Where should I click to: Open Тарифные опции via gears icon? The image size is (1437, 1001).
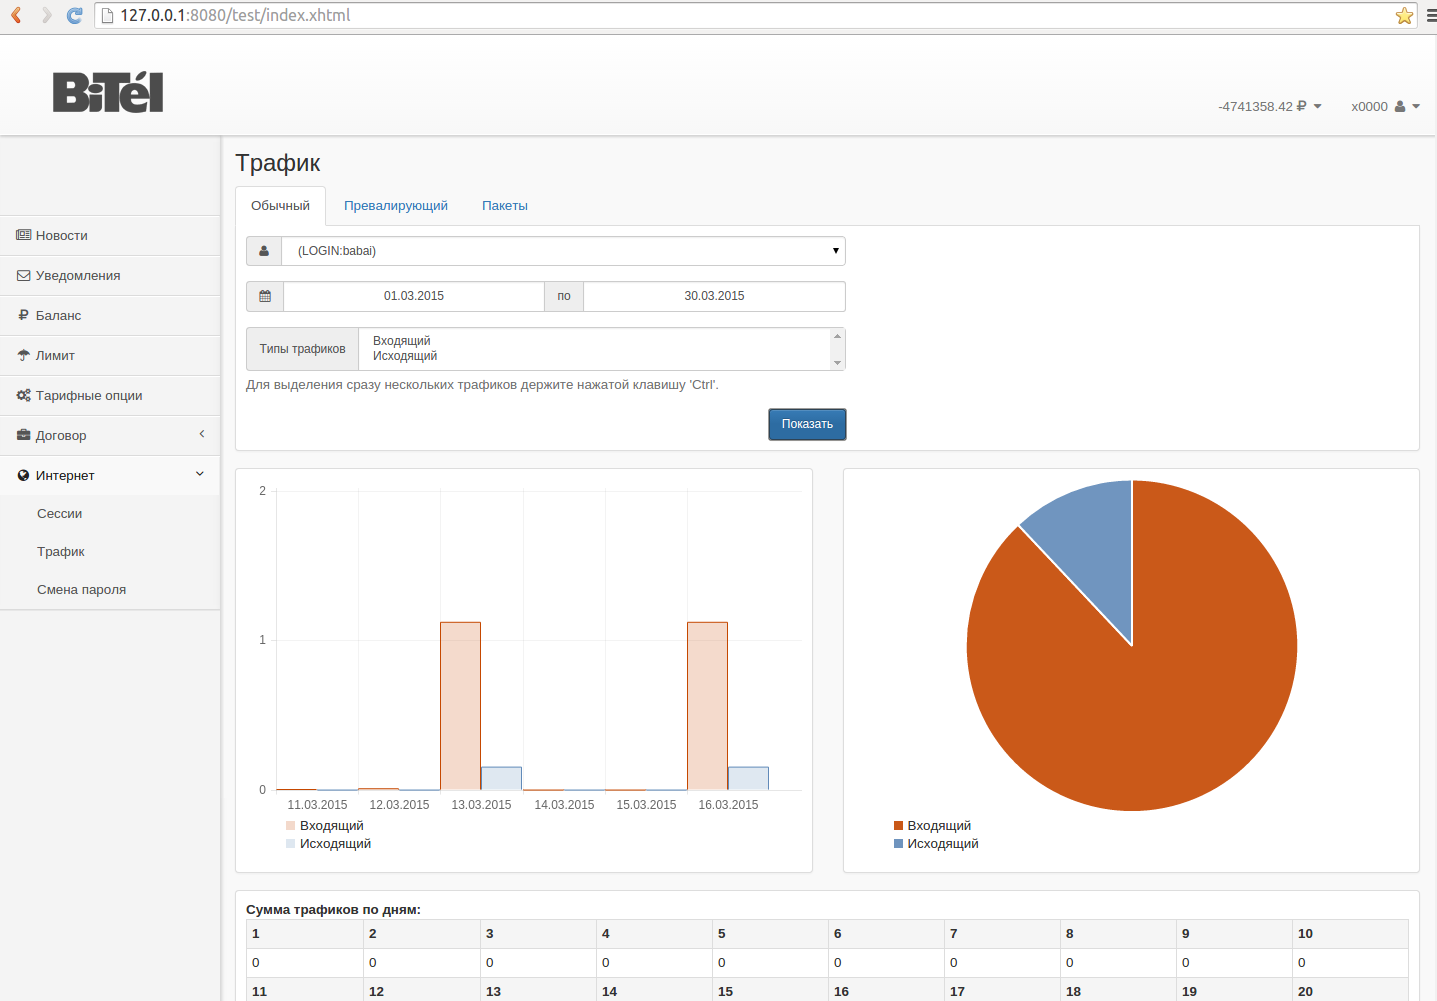point(23,395)
